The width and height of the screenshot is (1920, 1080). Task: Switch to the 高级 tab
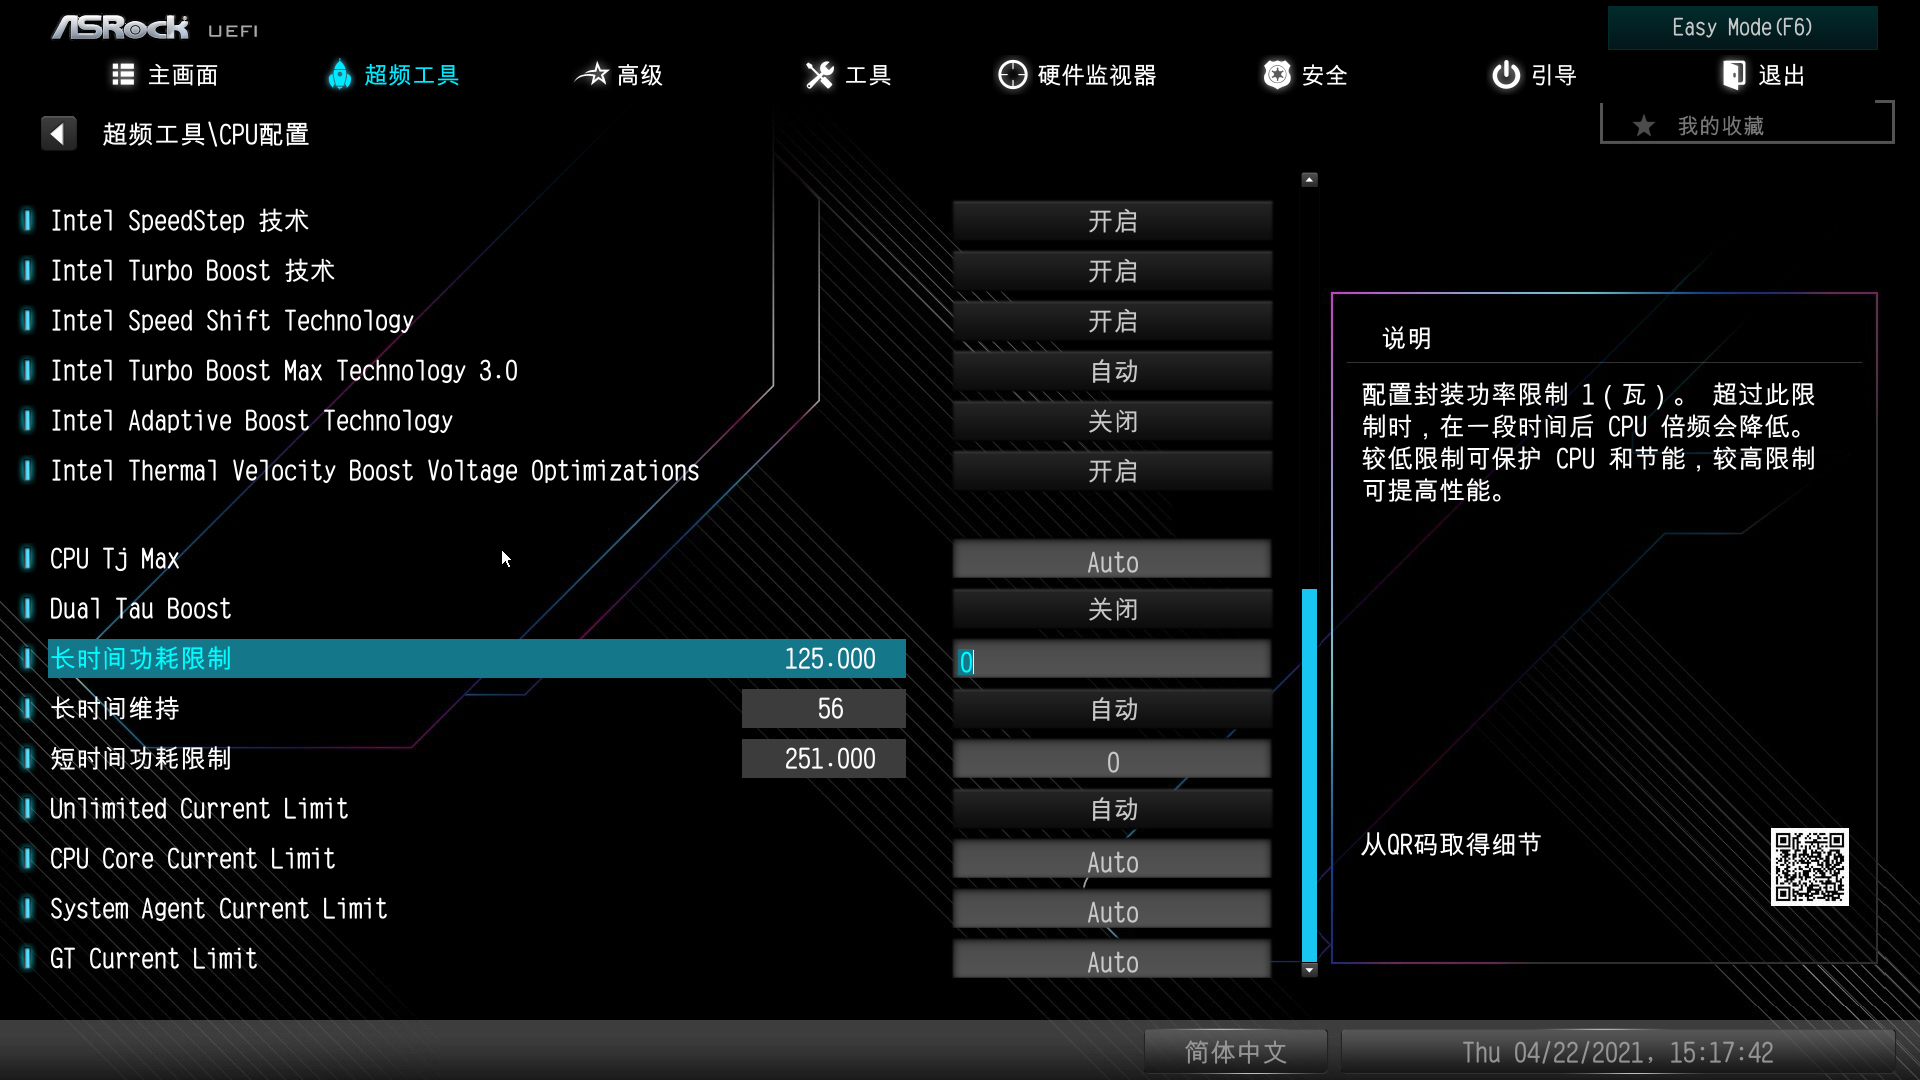click(619, 75)
